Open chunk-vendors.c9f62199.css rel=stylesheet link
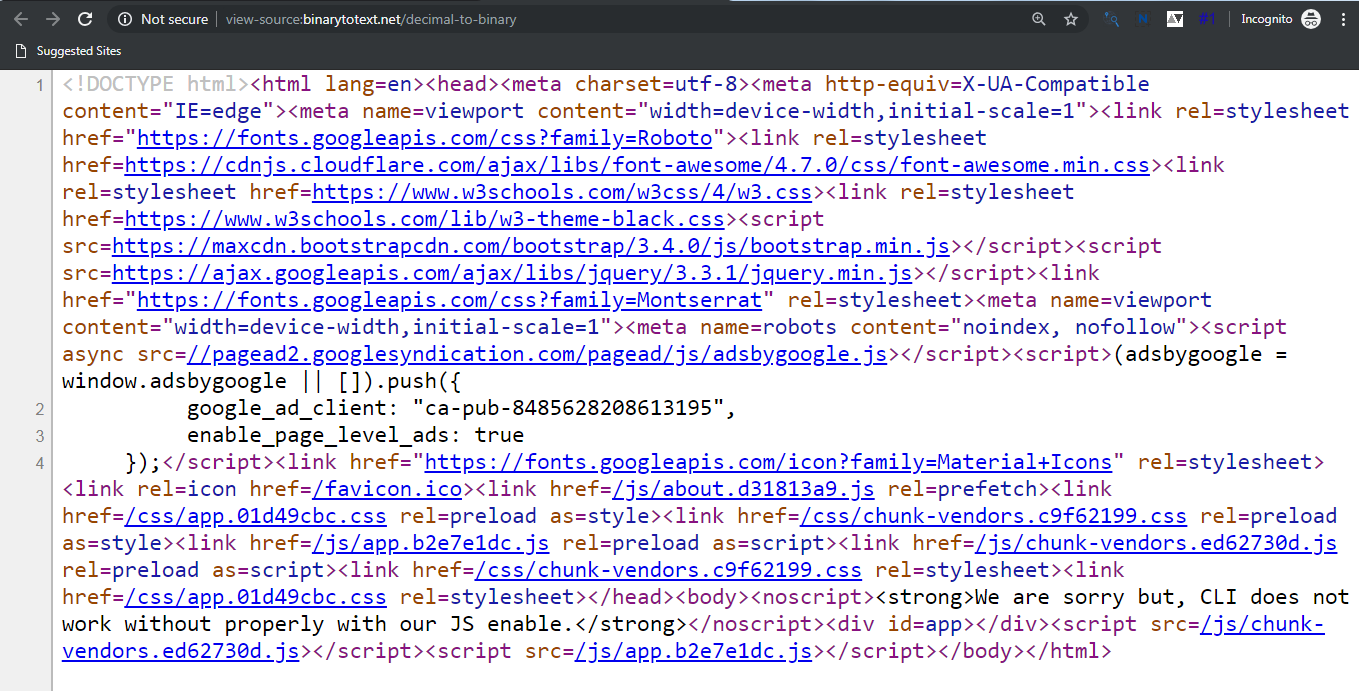 [x=668, y=570]
